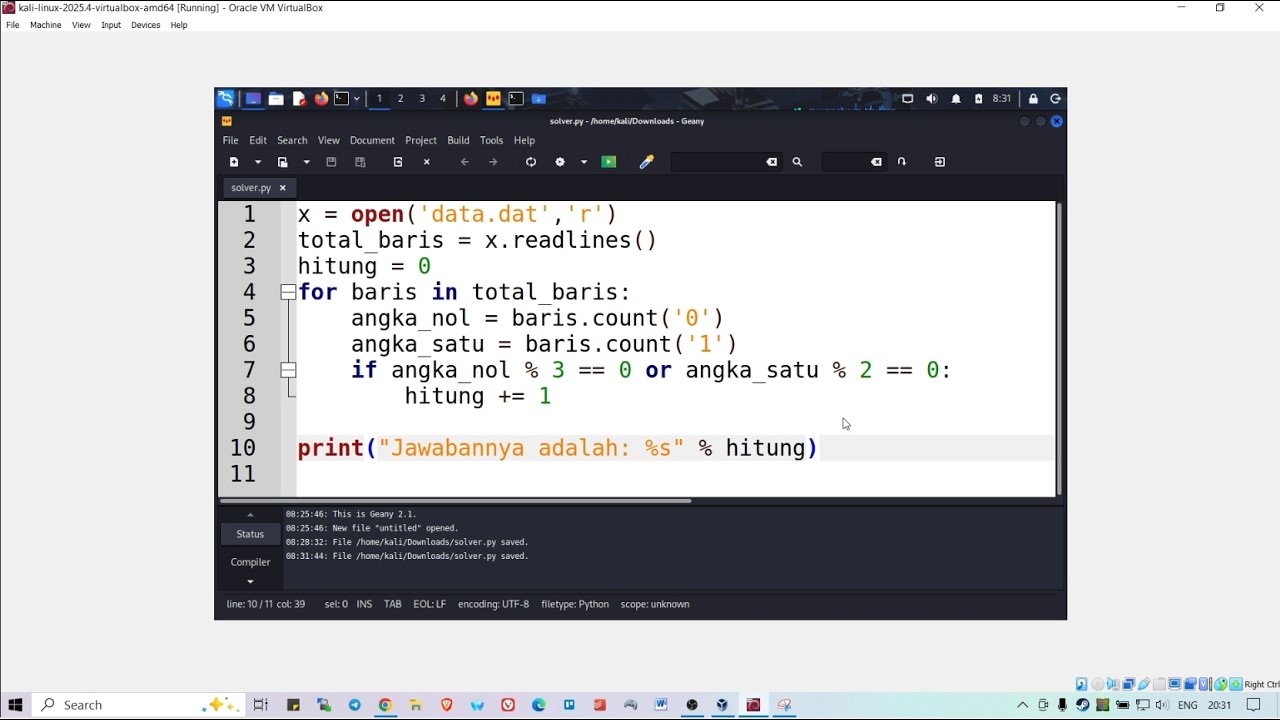Run the script with green execute button
Viewport: 1280px width, 720px height.
[609, 162]
